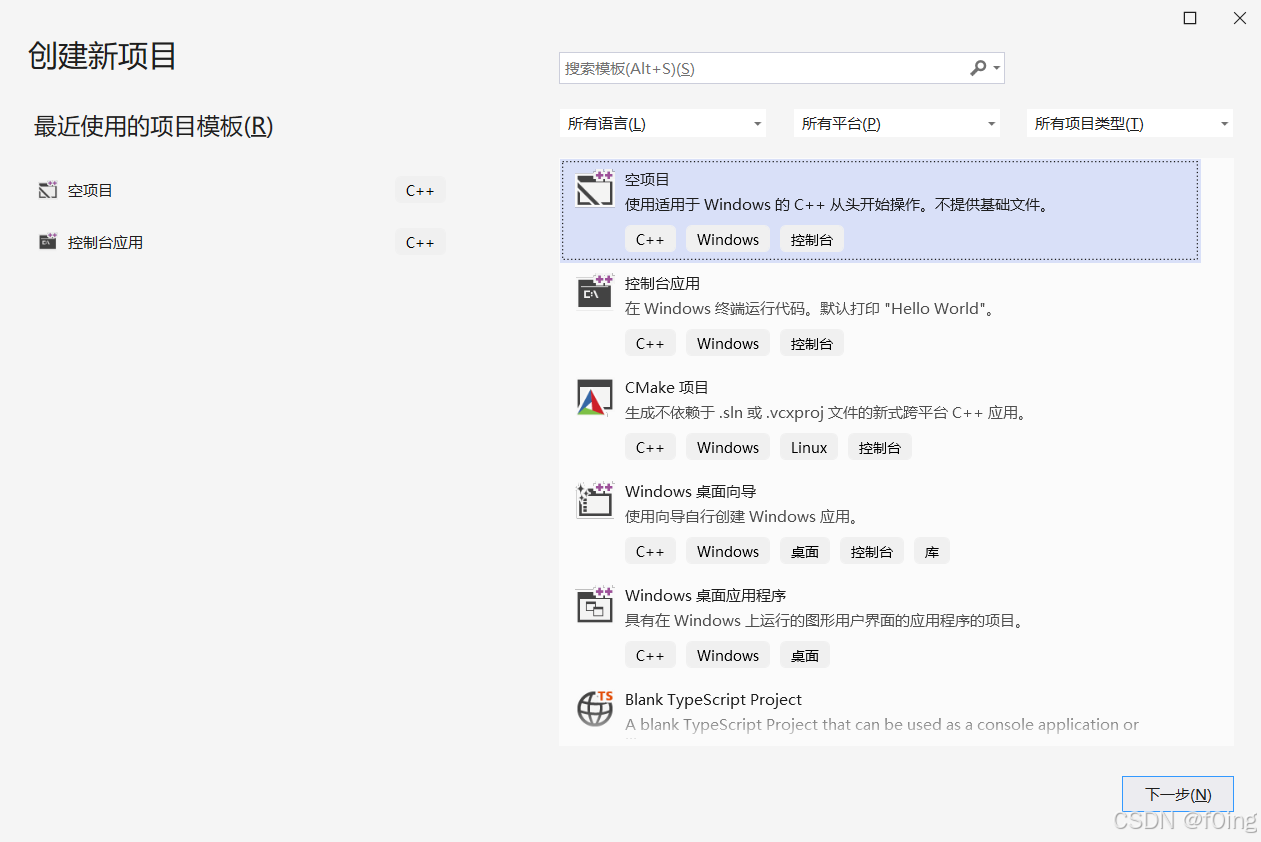Click the 控制台 tag under Windows 桌面向导
The height and width of the screenshot is (842, 1261).
[872, 551]
